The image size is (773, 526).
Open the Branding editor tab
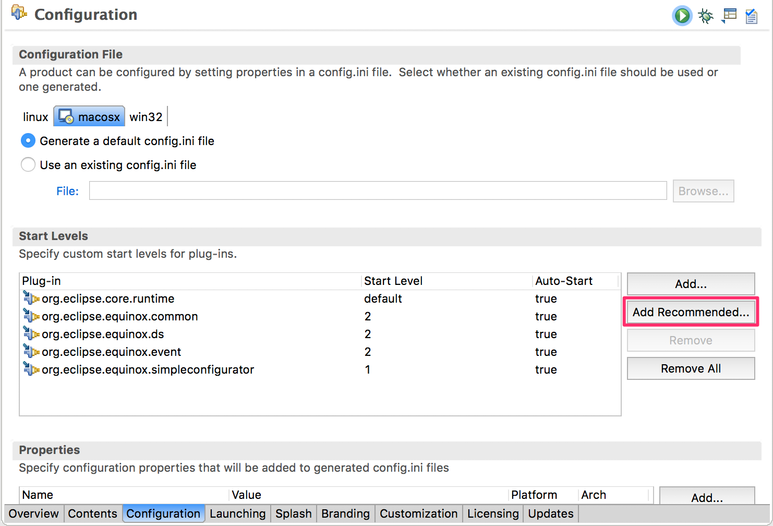(345, 514)
